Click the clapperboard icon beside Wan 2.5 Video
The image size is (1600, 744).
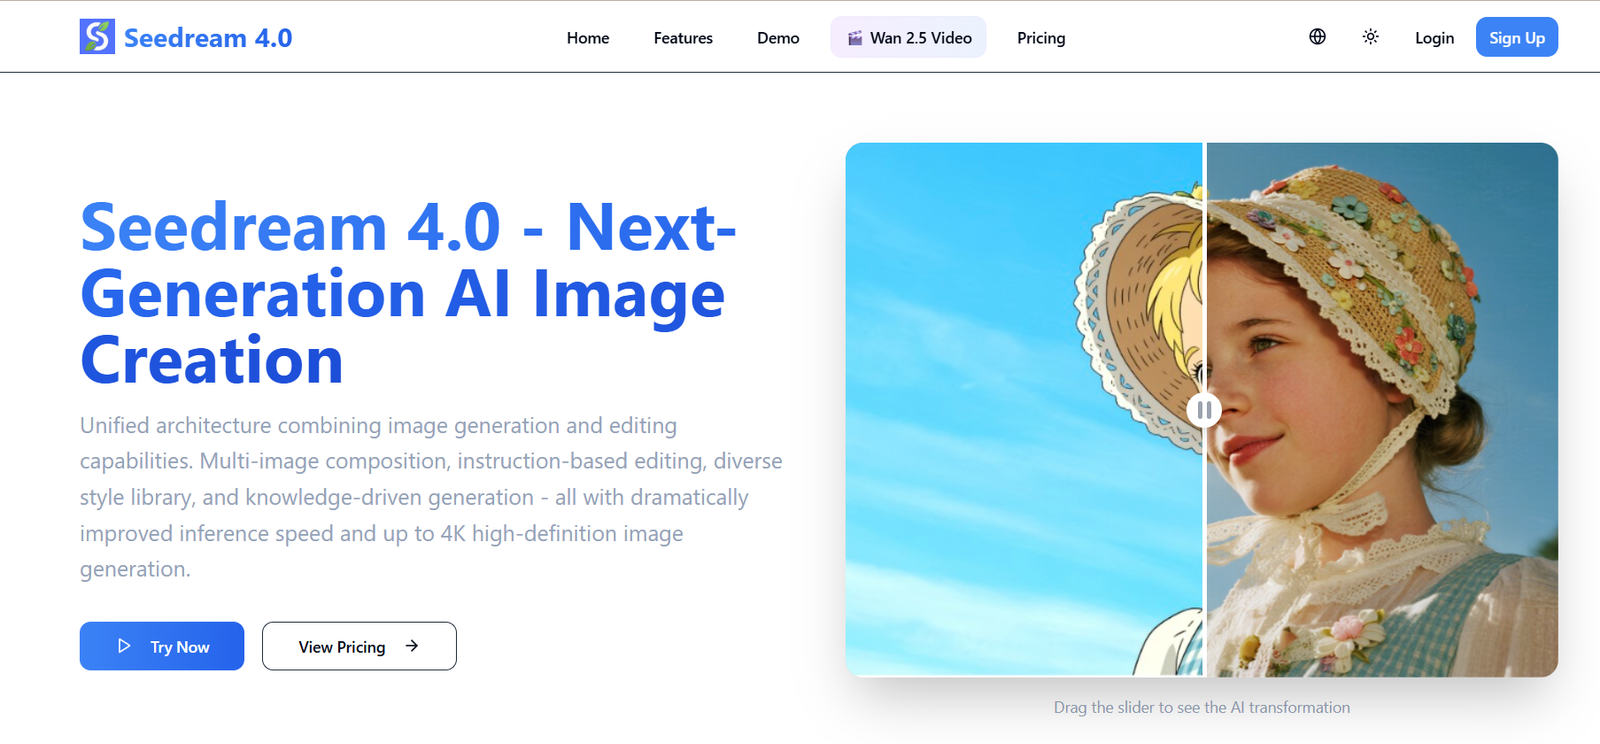point(855,38)
